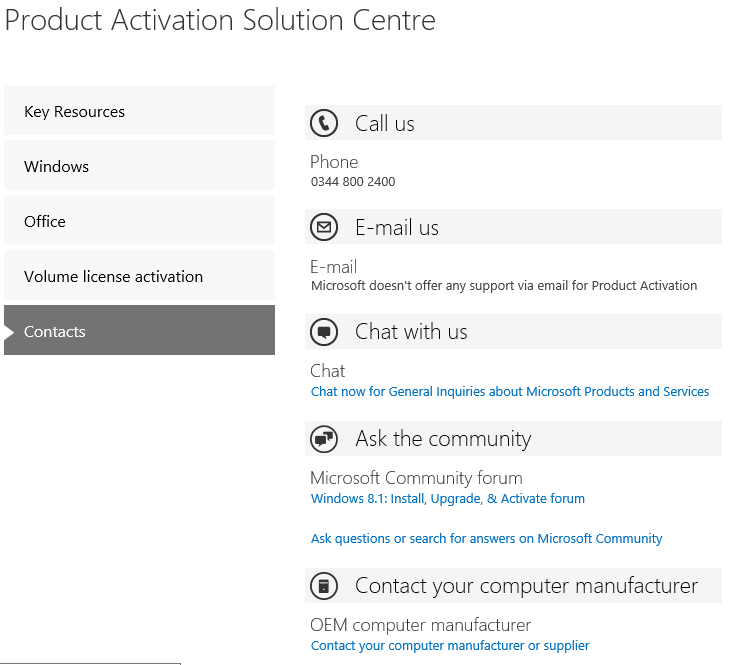
Task: Click the Contact your computer manufacturer header
Action: coord(513,585)
